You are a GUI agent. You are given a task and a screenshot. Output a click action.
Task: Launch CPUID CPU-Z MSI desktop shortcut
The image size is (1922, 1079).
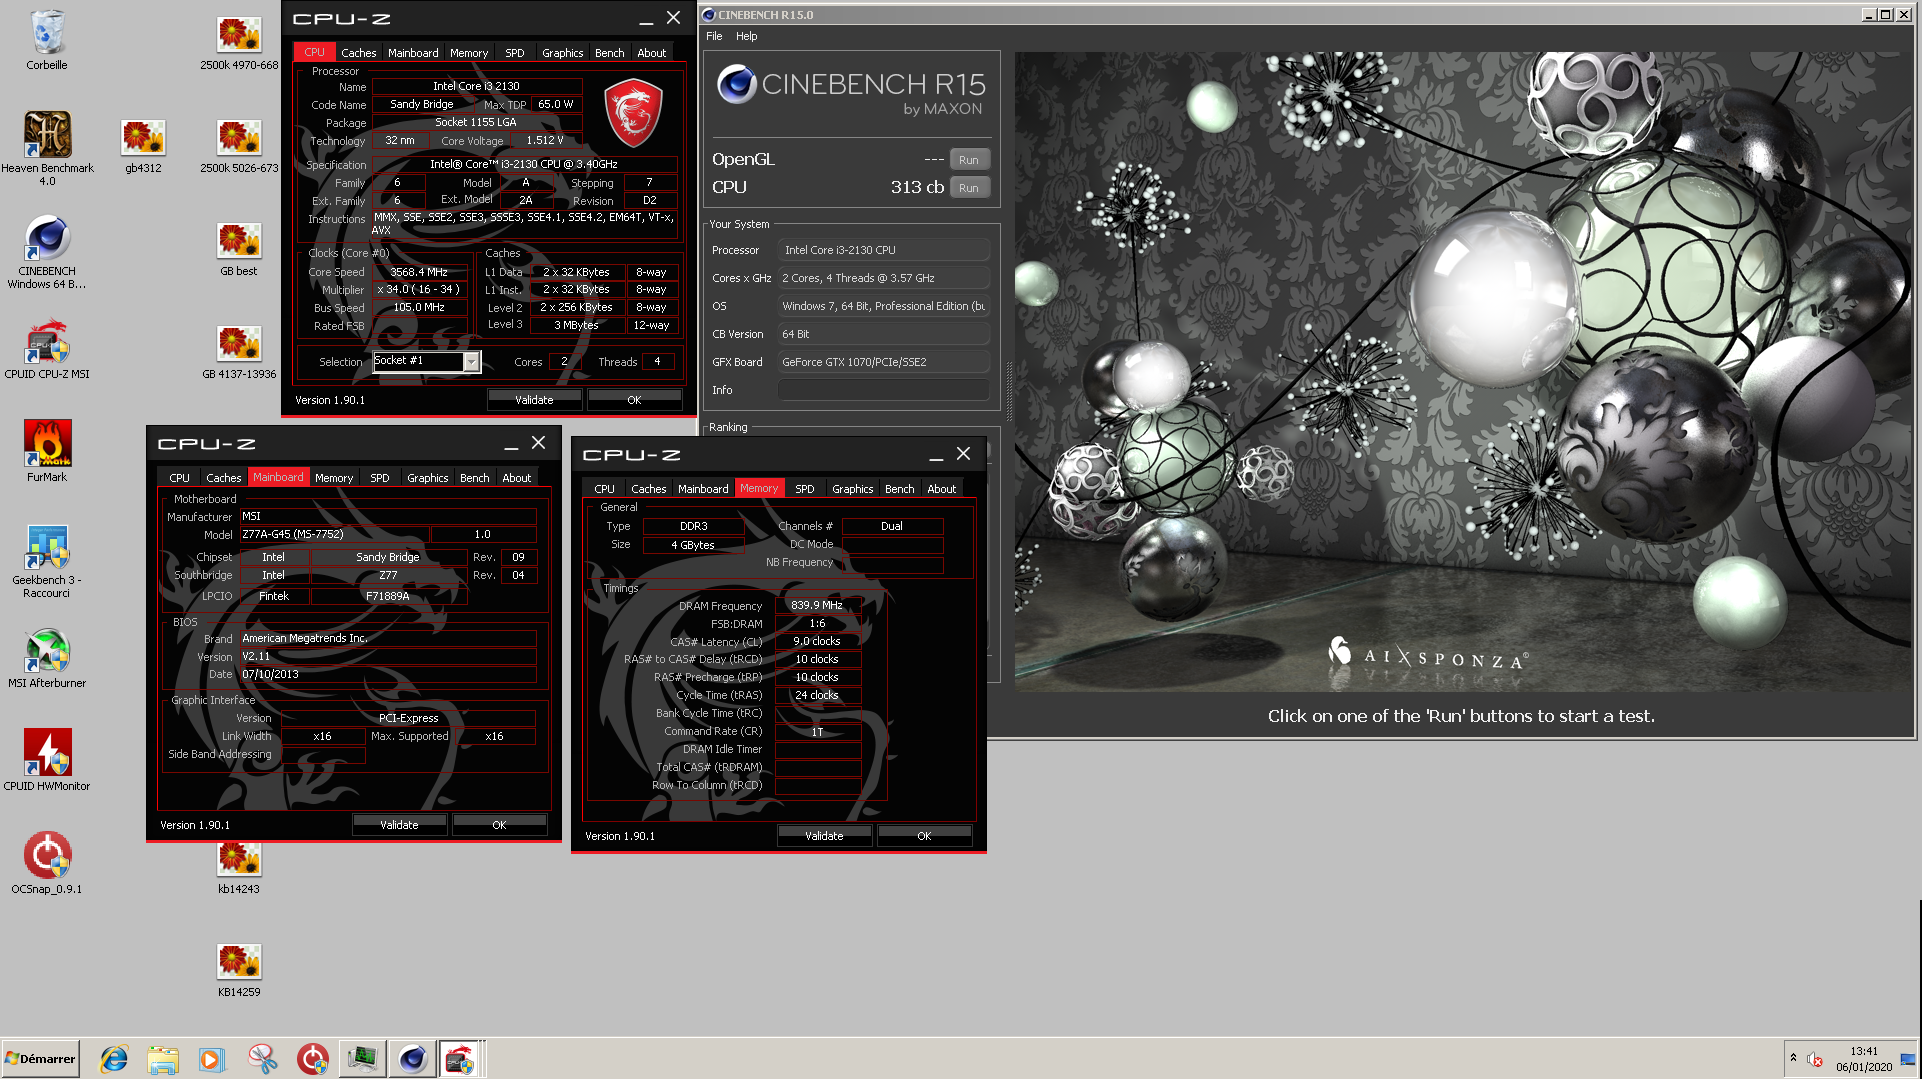[x=47, y=349]
